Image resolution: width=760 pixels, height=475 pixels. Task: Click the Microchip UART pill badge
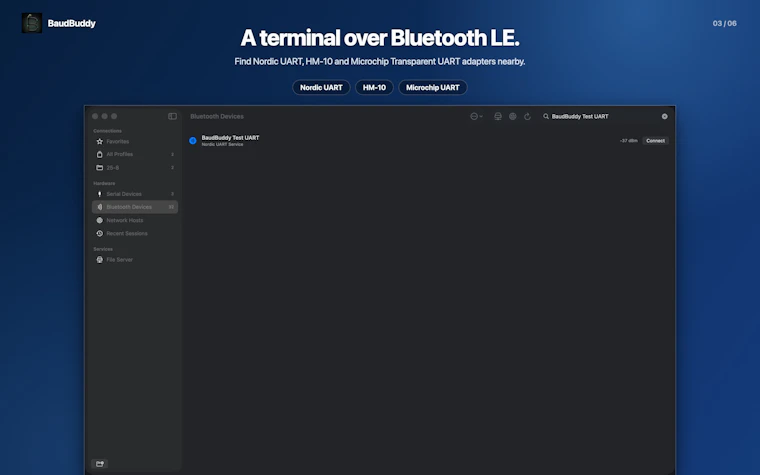432,87
